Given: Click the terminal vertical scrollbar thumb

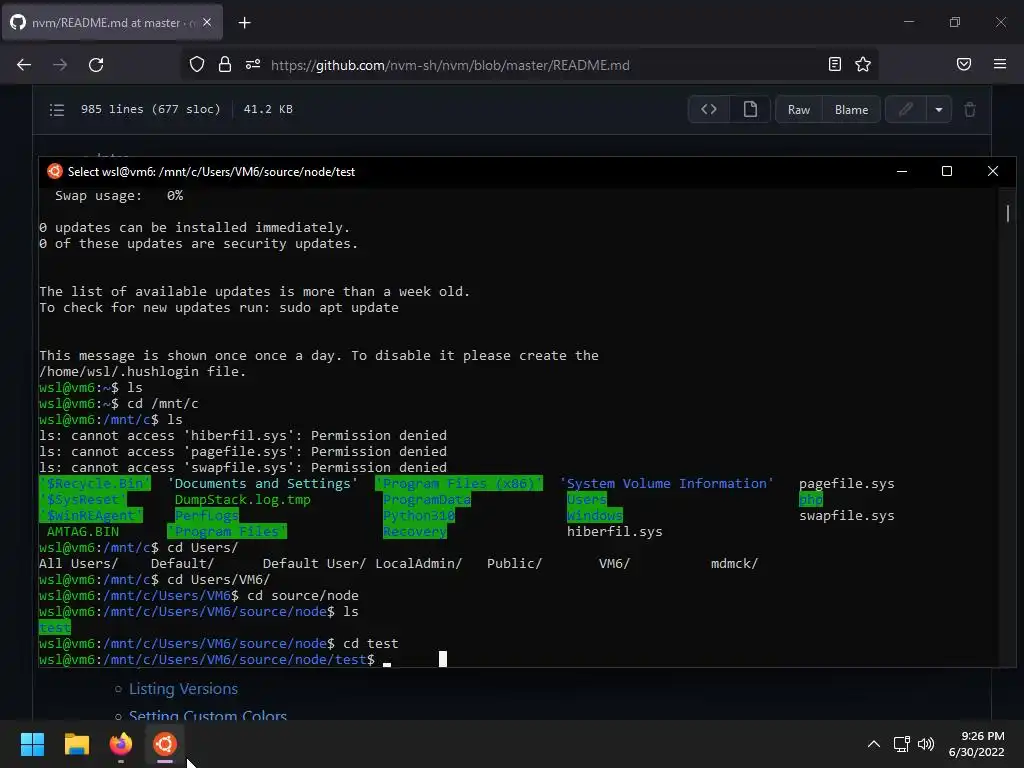Looking at the screenshot, I should pos(1008,213).
